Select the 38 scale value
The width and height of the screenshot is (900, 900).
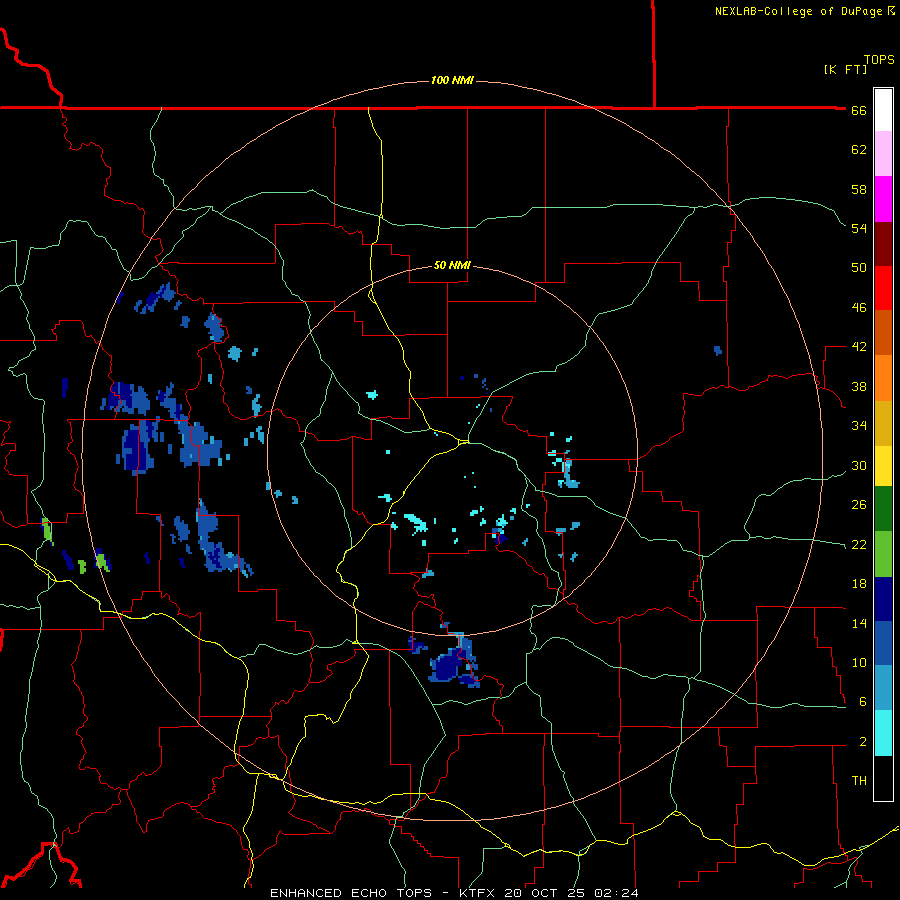point(859,386)
